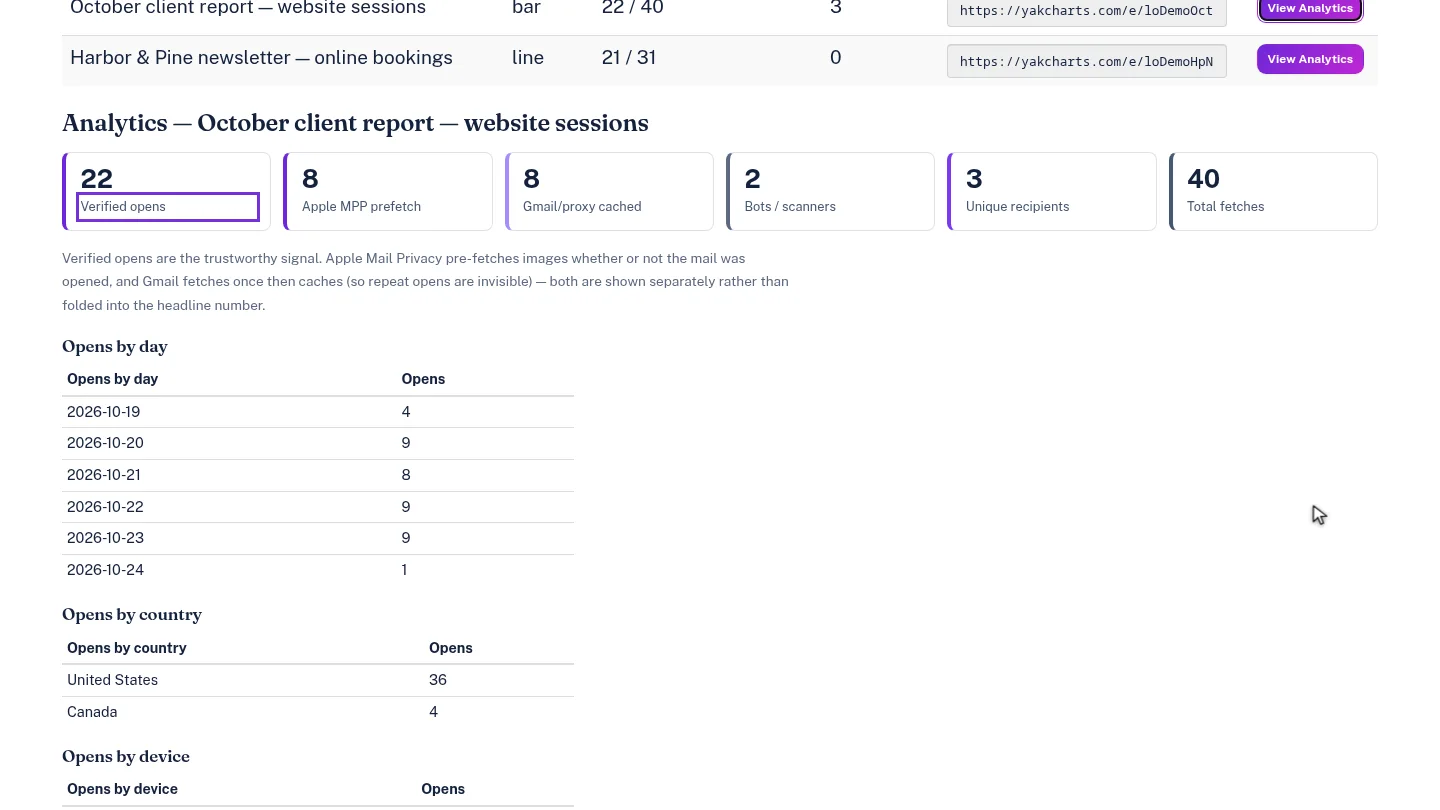
Task: Select the loDemoHpN embed URL field
Action: tap(1086, 61)
